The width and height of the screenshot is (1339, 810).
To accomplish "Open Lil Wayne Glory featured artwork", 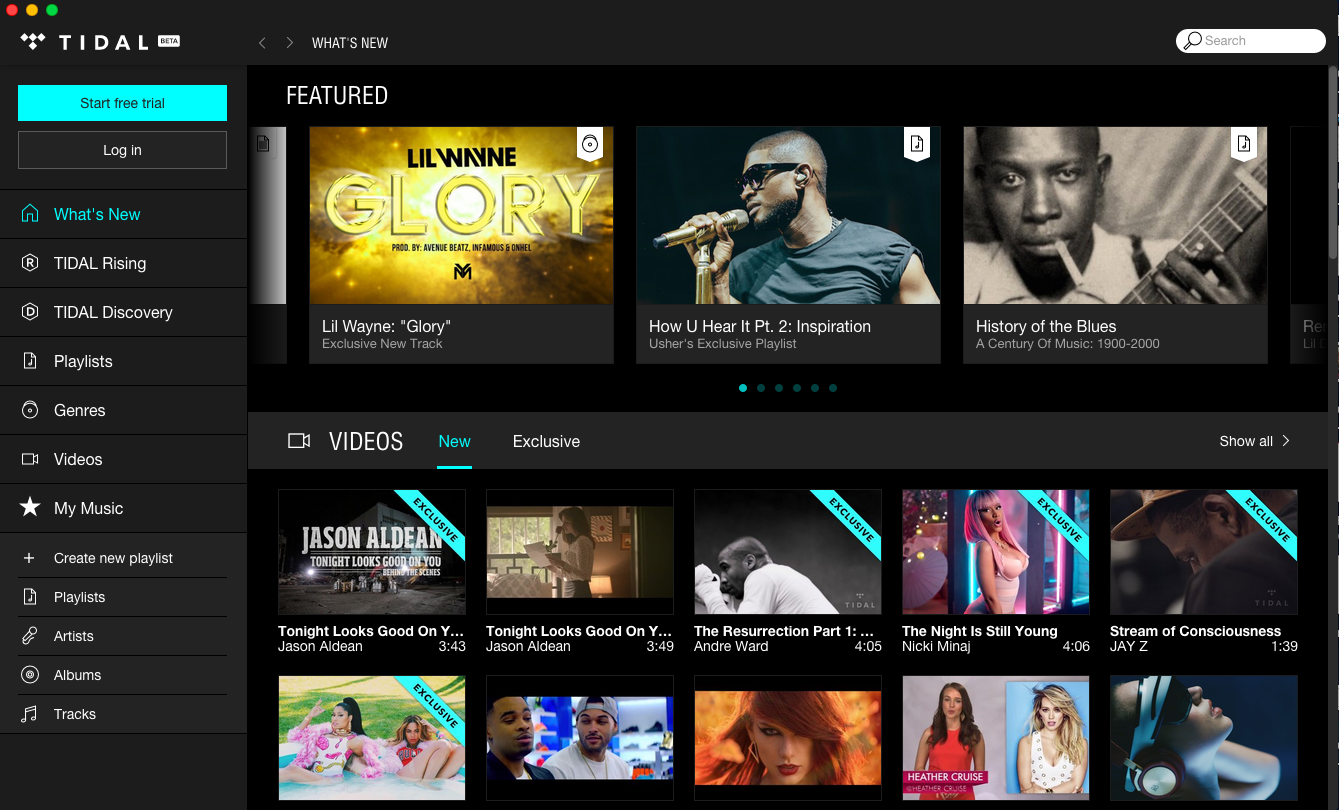I will [461, 215].
